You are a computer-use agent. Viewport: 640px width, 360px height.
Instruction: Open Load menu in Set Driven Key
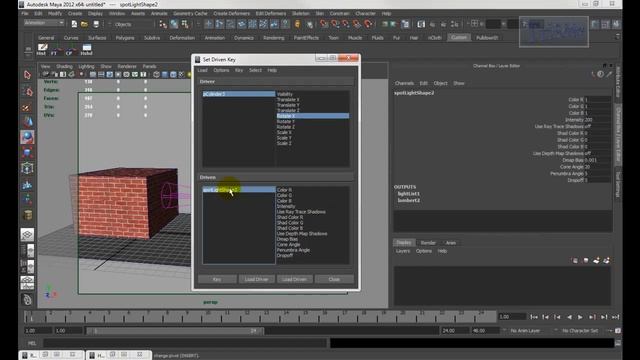[x=202, y=70]
